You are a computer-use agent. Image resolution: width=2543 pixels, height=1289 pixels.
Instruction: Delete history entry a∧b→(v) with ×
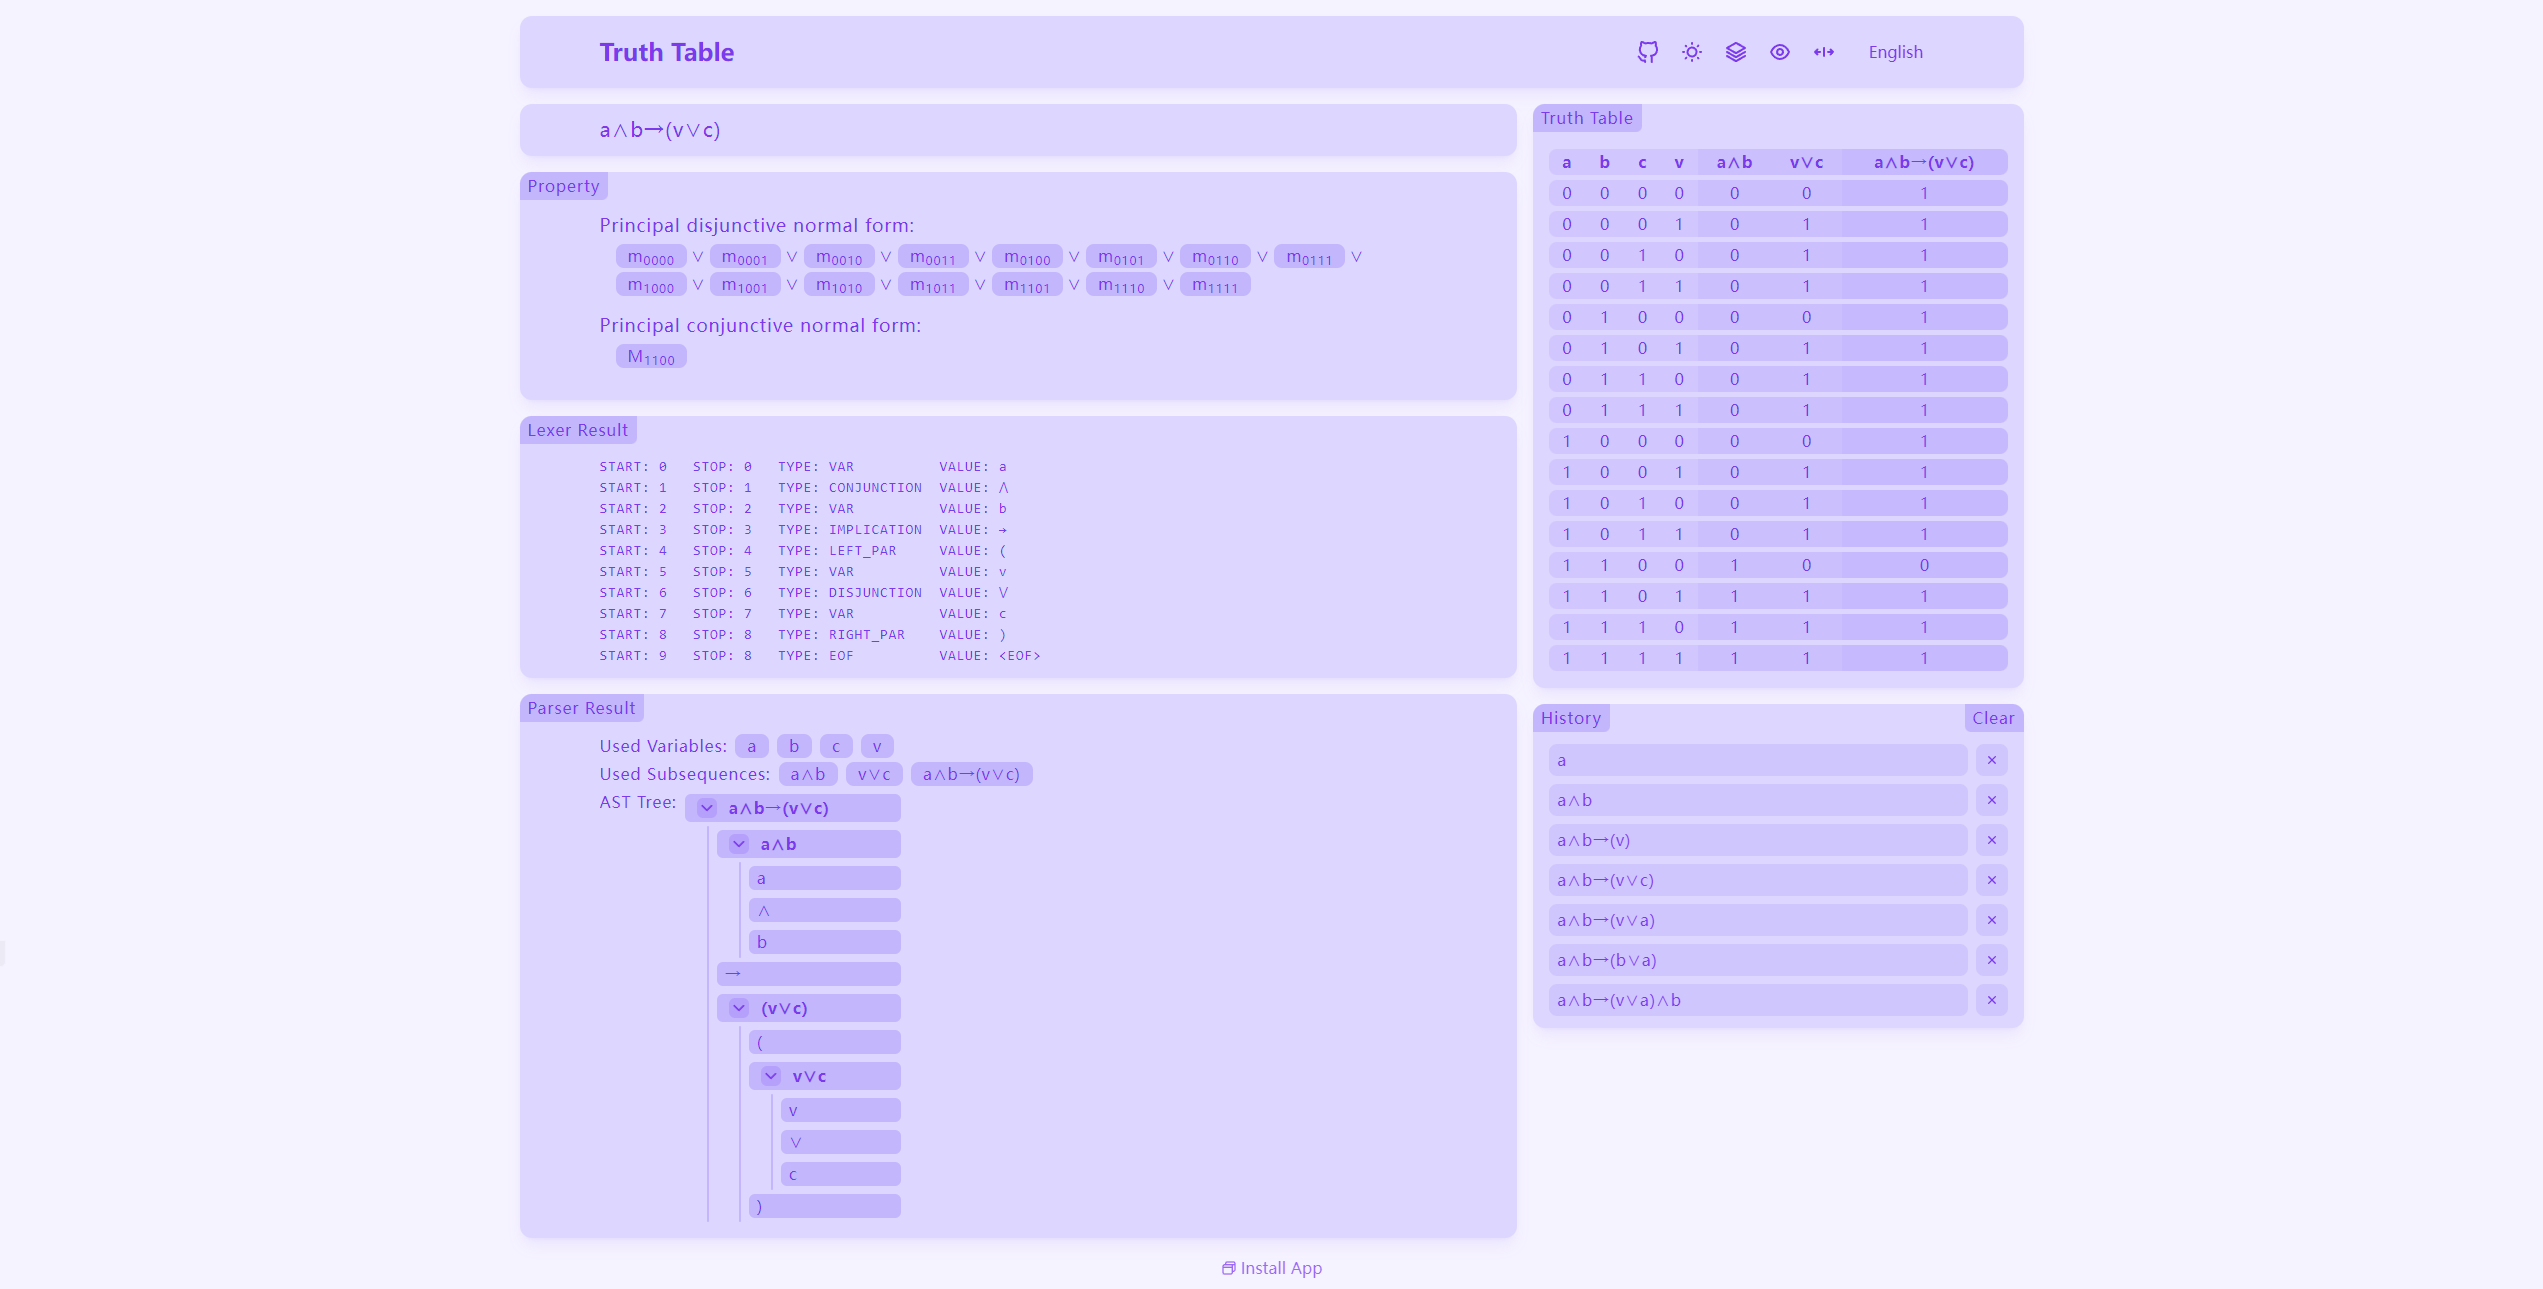tap(1991, 840)
